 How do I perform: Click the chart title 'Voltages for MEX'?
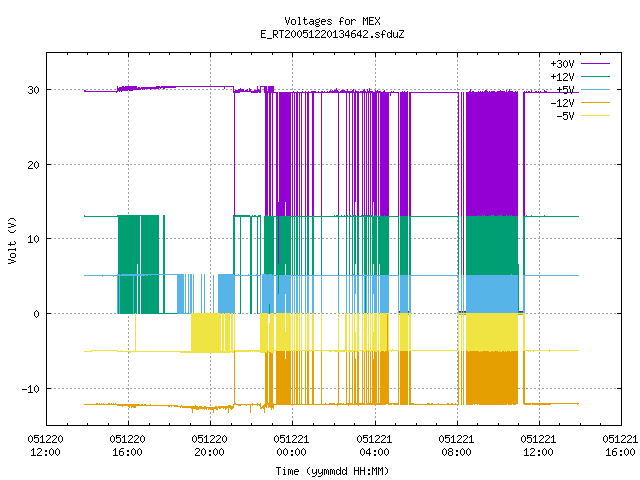tap(332, 21)
